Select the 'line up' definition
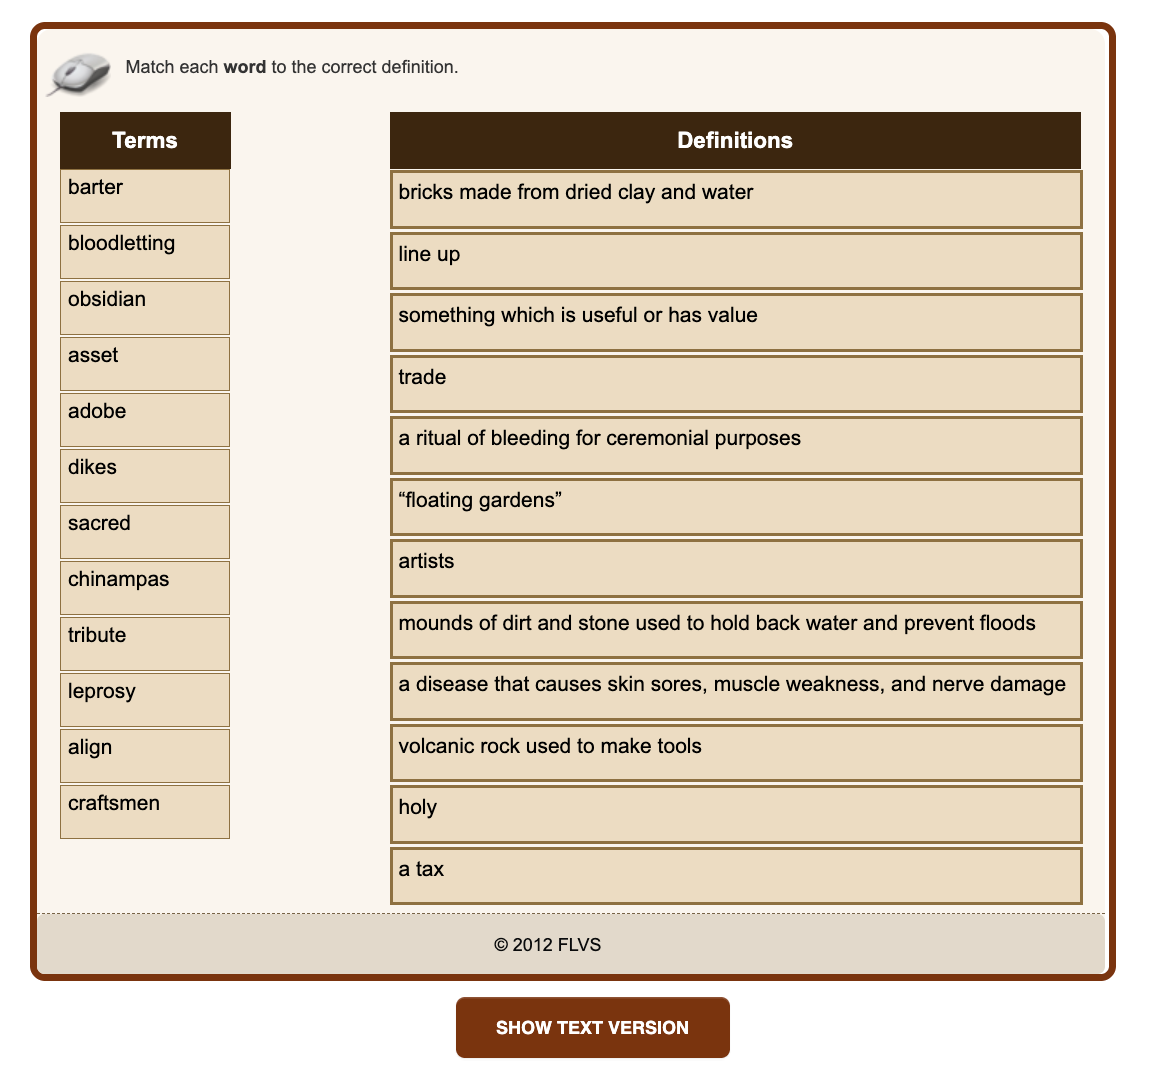The height and width of the screenshot is (1068, 1156). pyautogui.click(x=736, y=261)
